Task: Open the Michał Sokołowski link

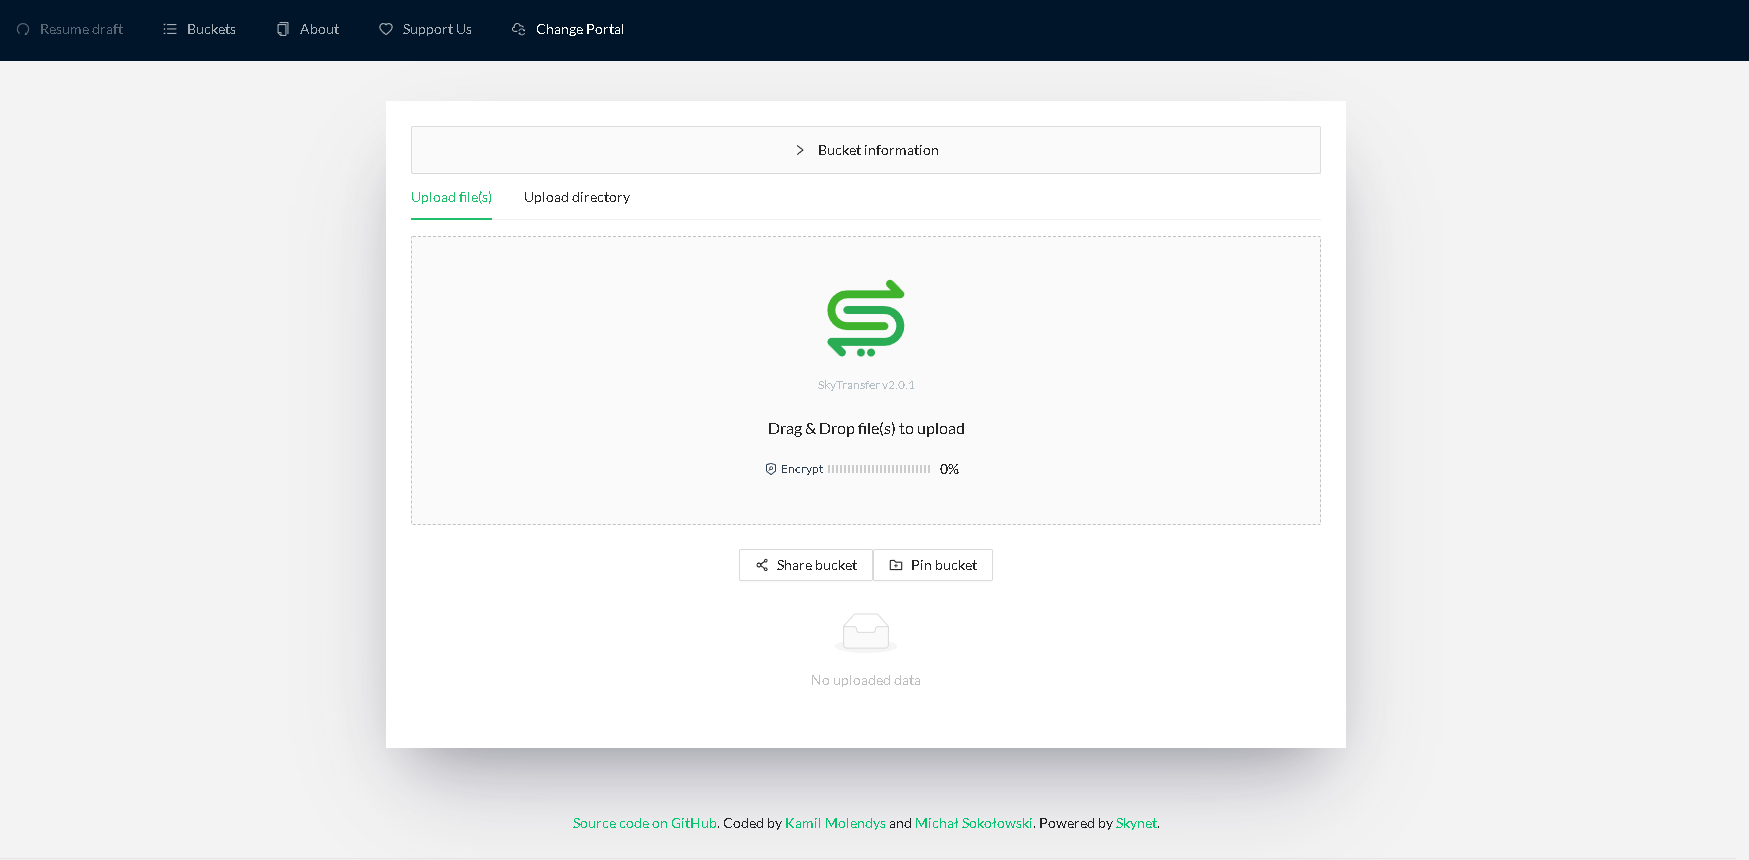Action: point(973,823)
